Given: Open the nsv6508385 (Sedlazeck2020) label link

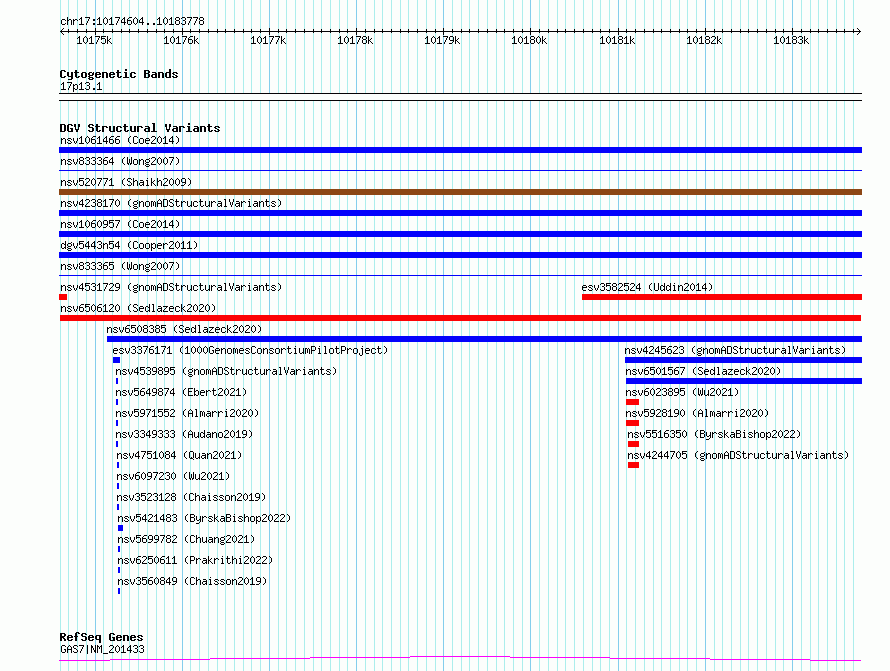Looking at the screenshot, I should pyautogui.click(x=184, y=329).
